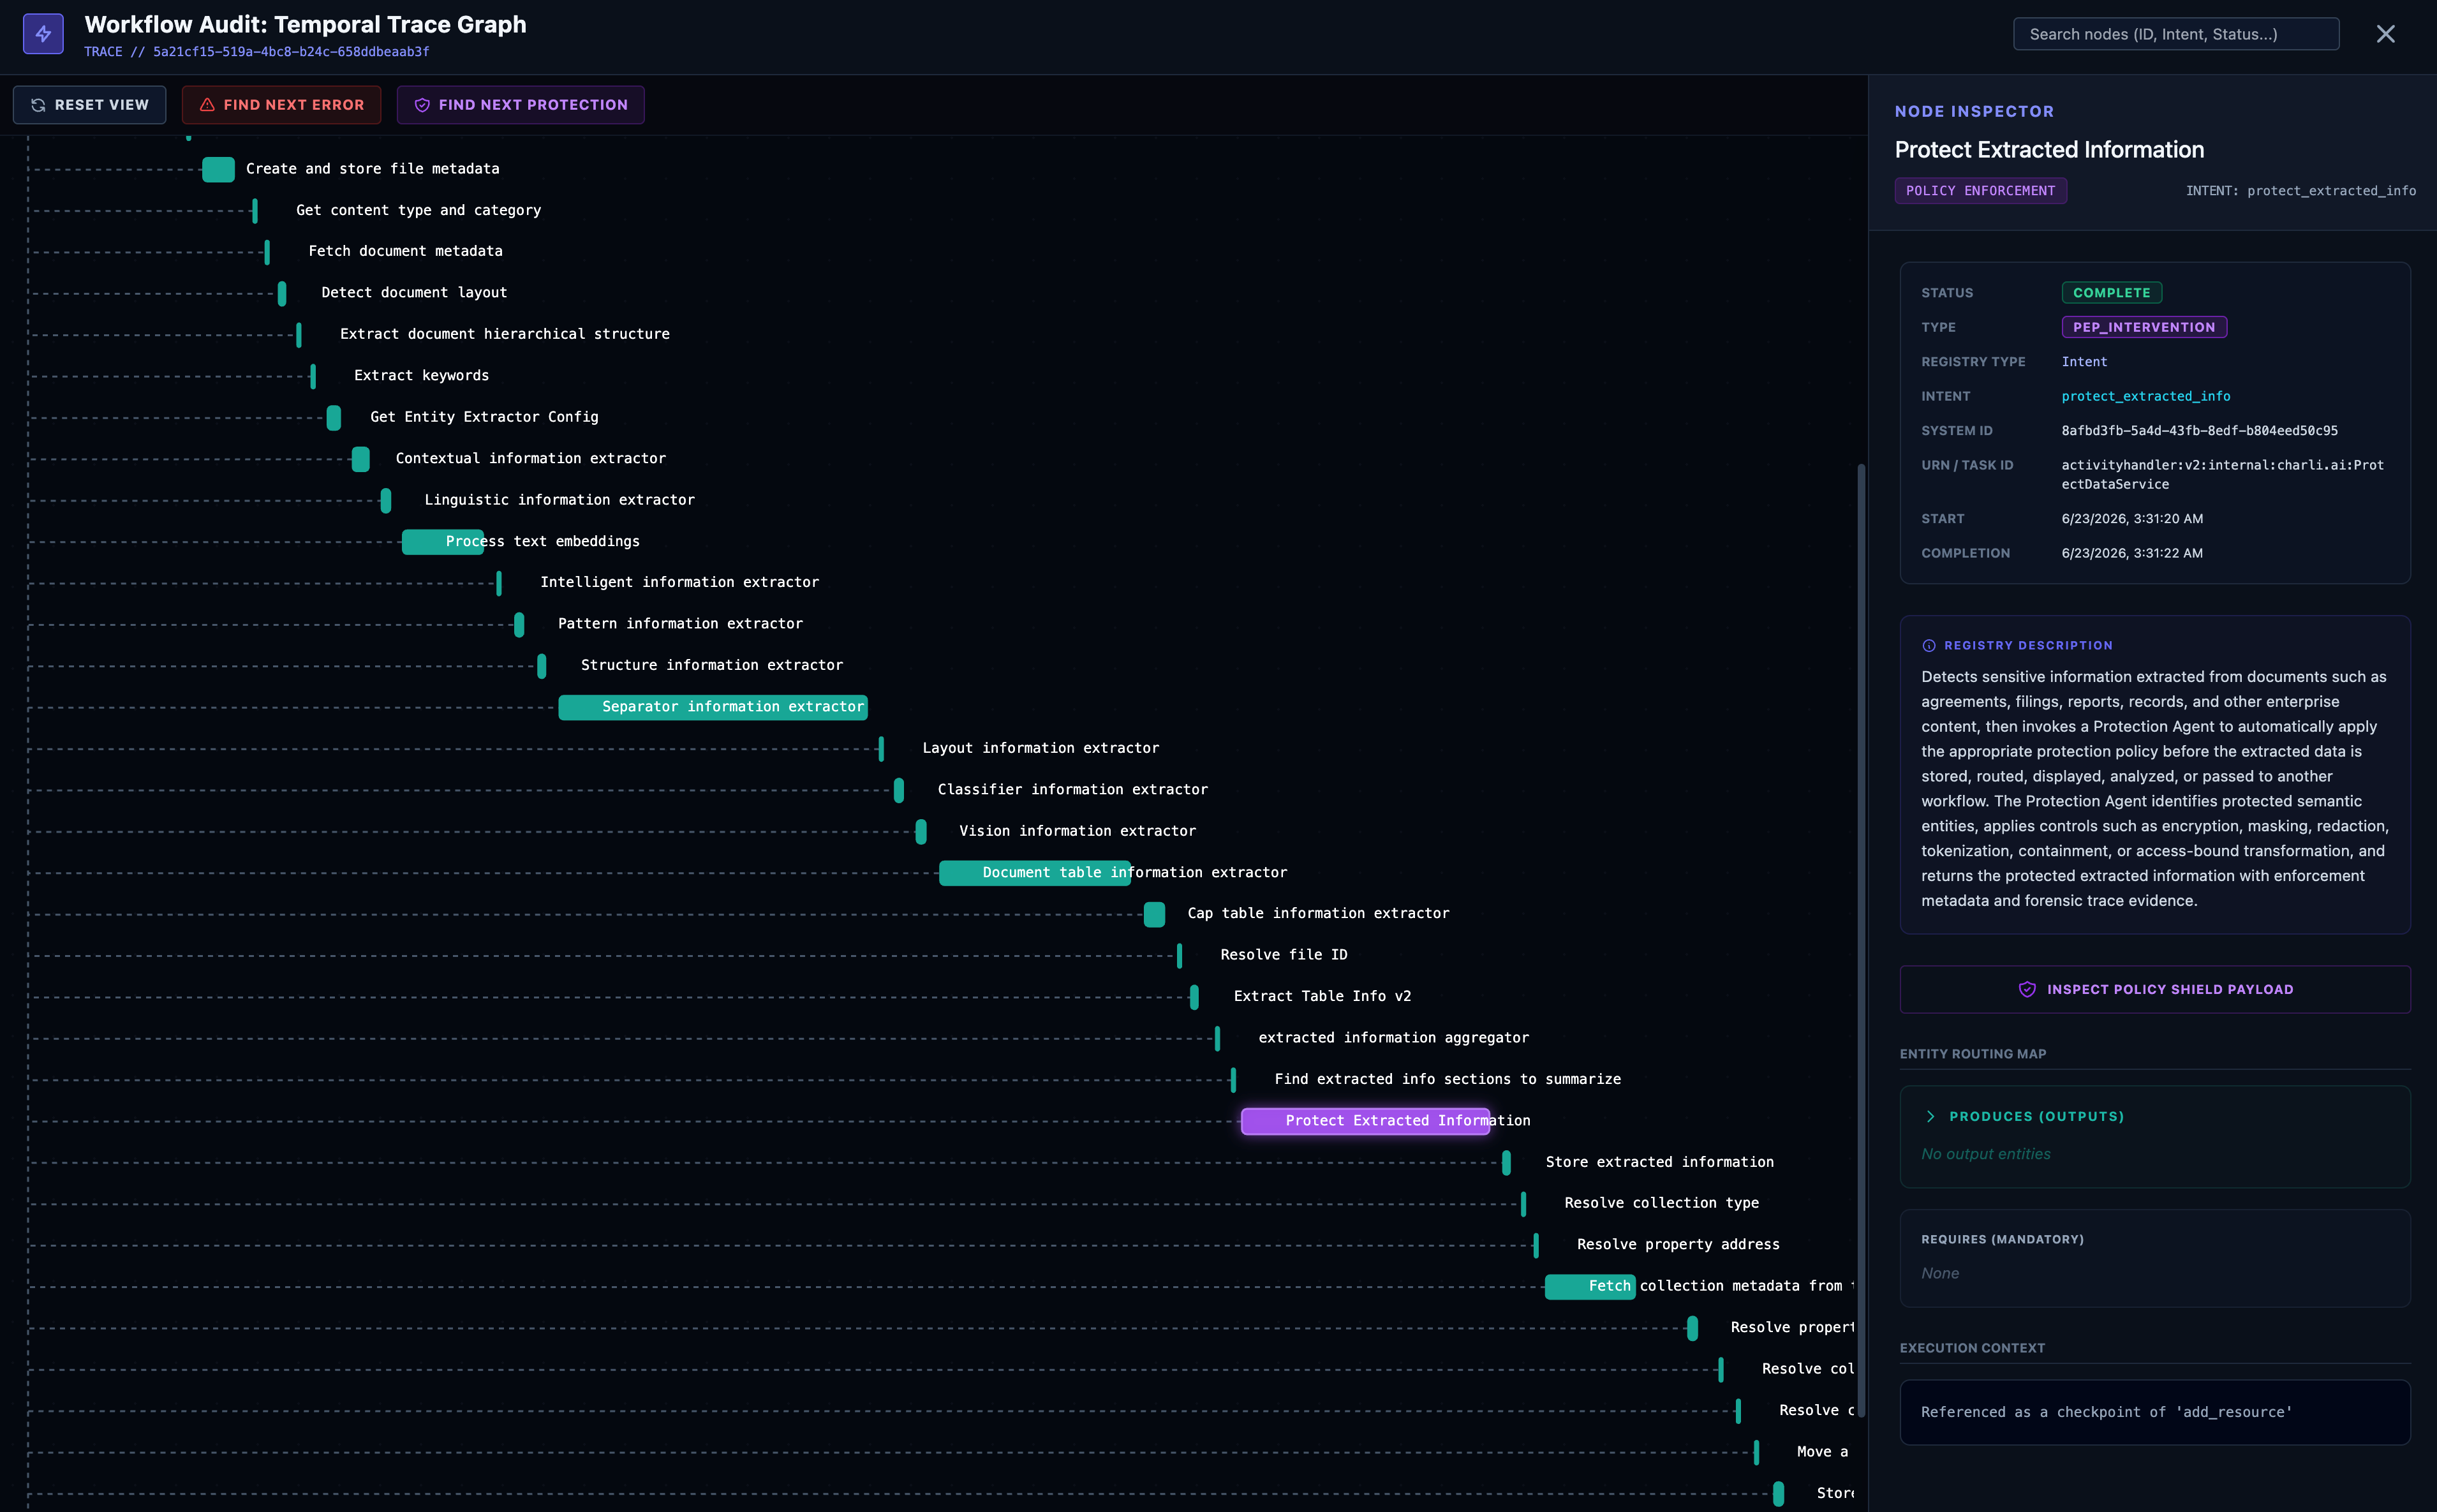Click 'Vision information extractor' label
Image resolution: width=2437 pixels, height=1512 pixels.
1077,831
